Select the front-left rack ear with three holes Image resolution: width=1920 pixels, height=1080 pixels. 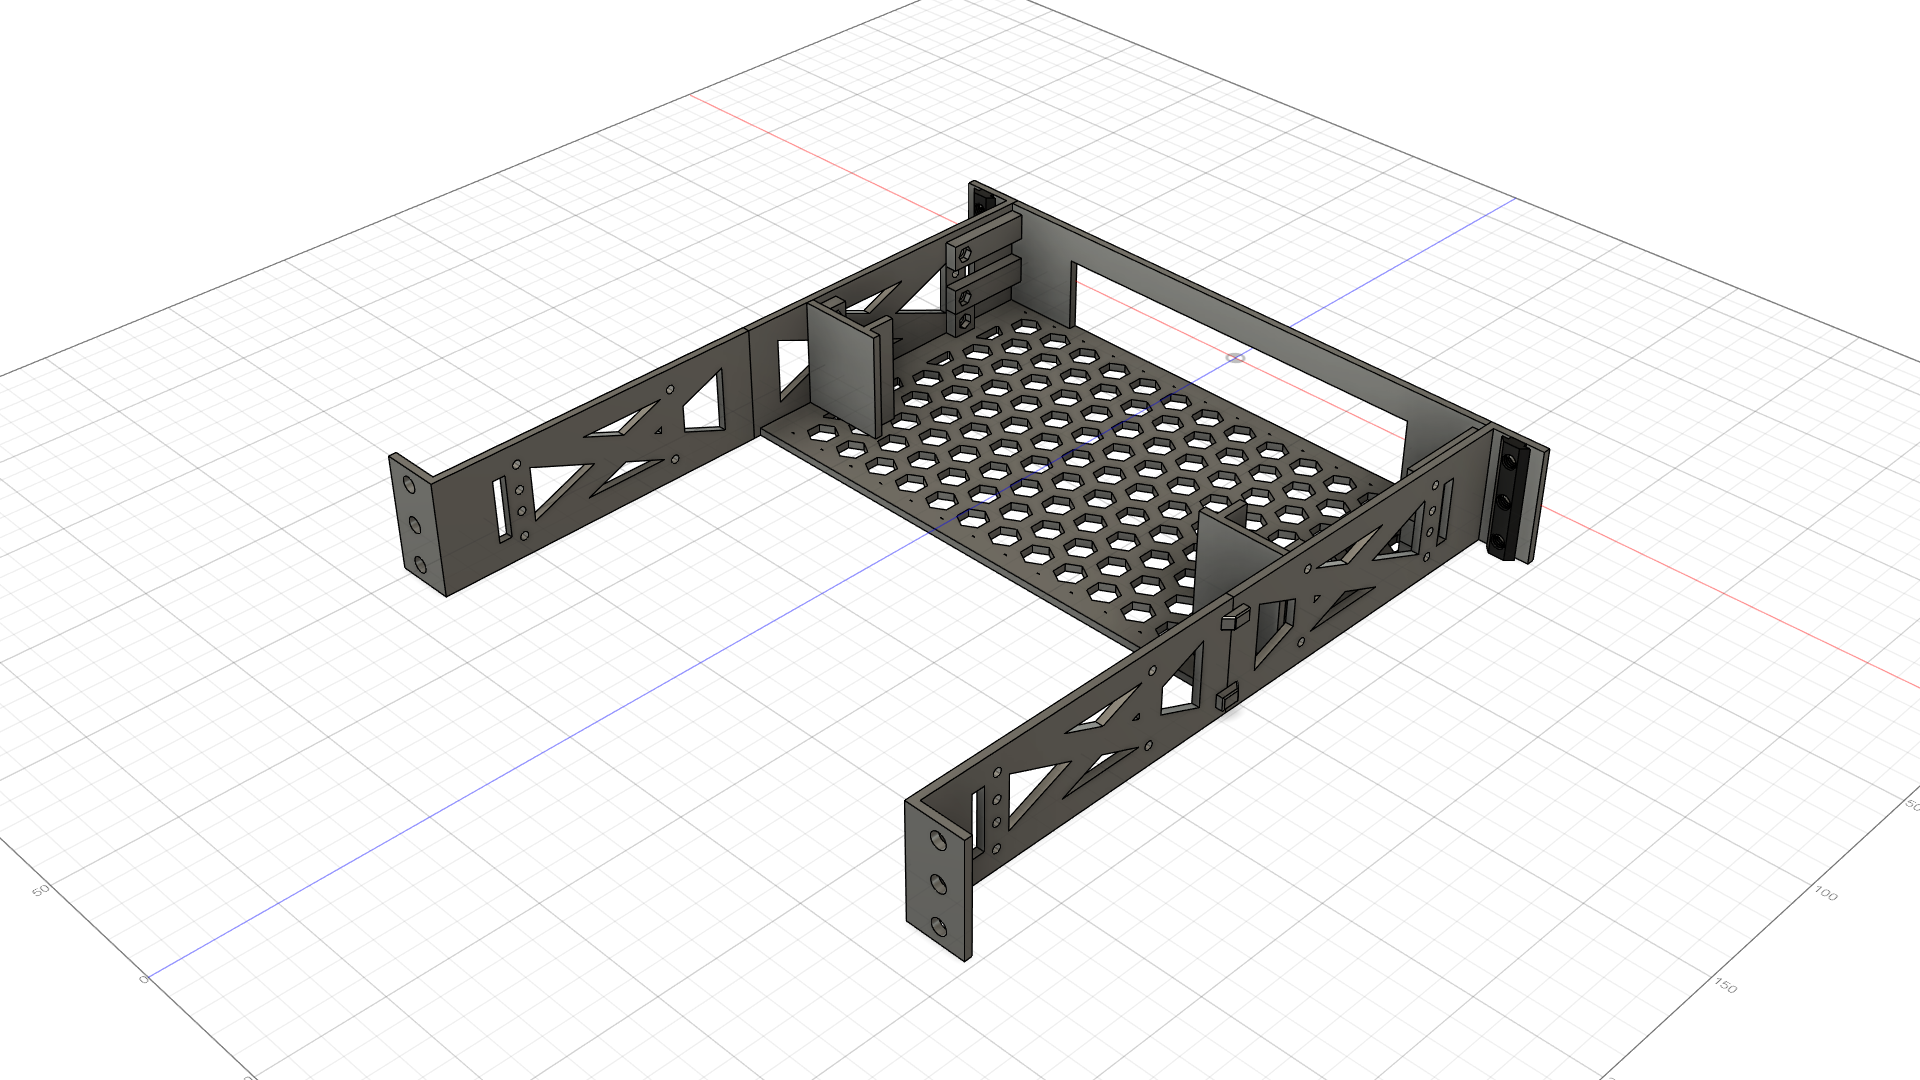pos(418,524)
